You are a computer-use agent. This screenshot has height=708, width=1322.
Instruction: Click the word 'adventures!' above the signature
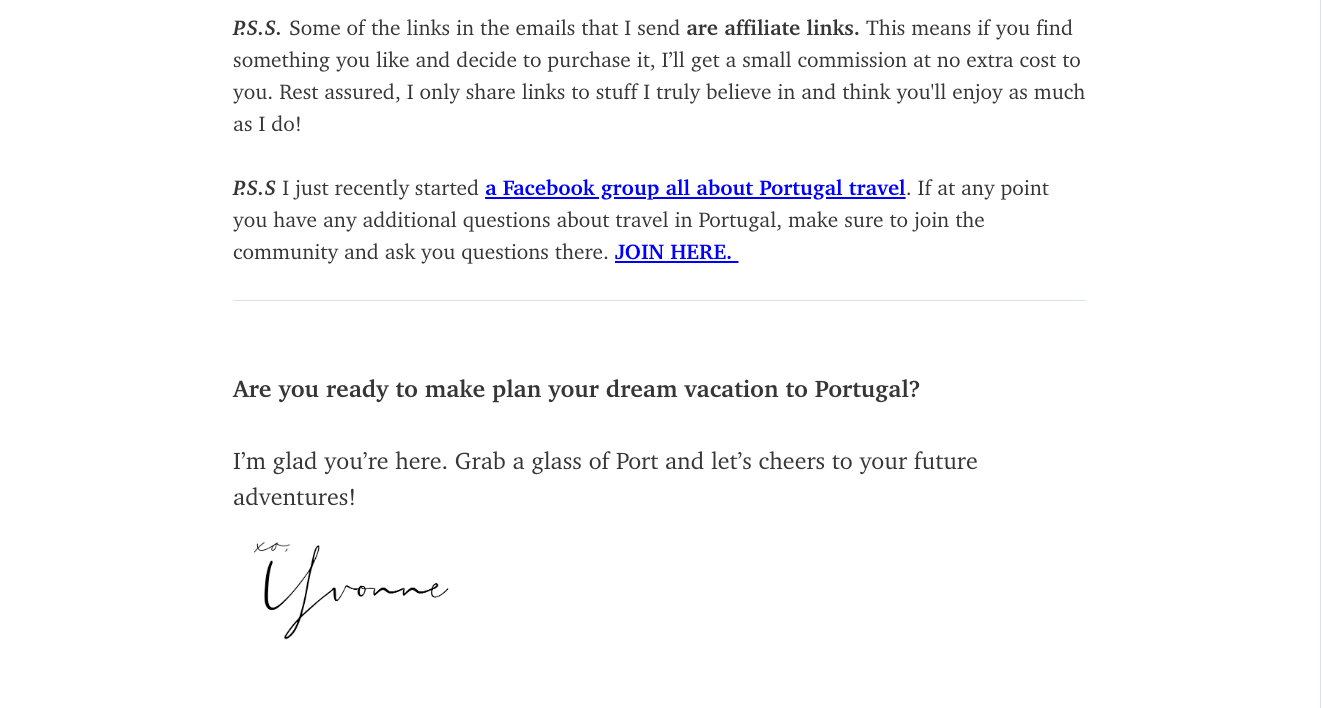point(294,497)
